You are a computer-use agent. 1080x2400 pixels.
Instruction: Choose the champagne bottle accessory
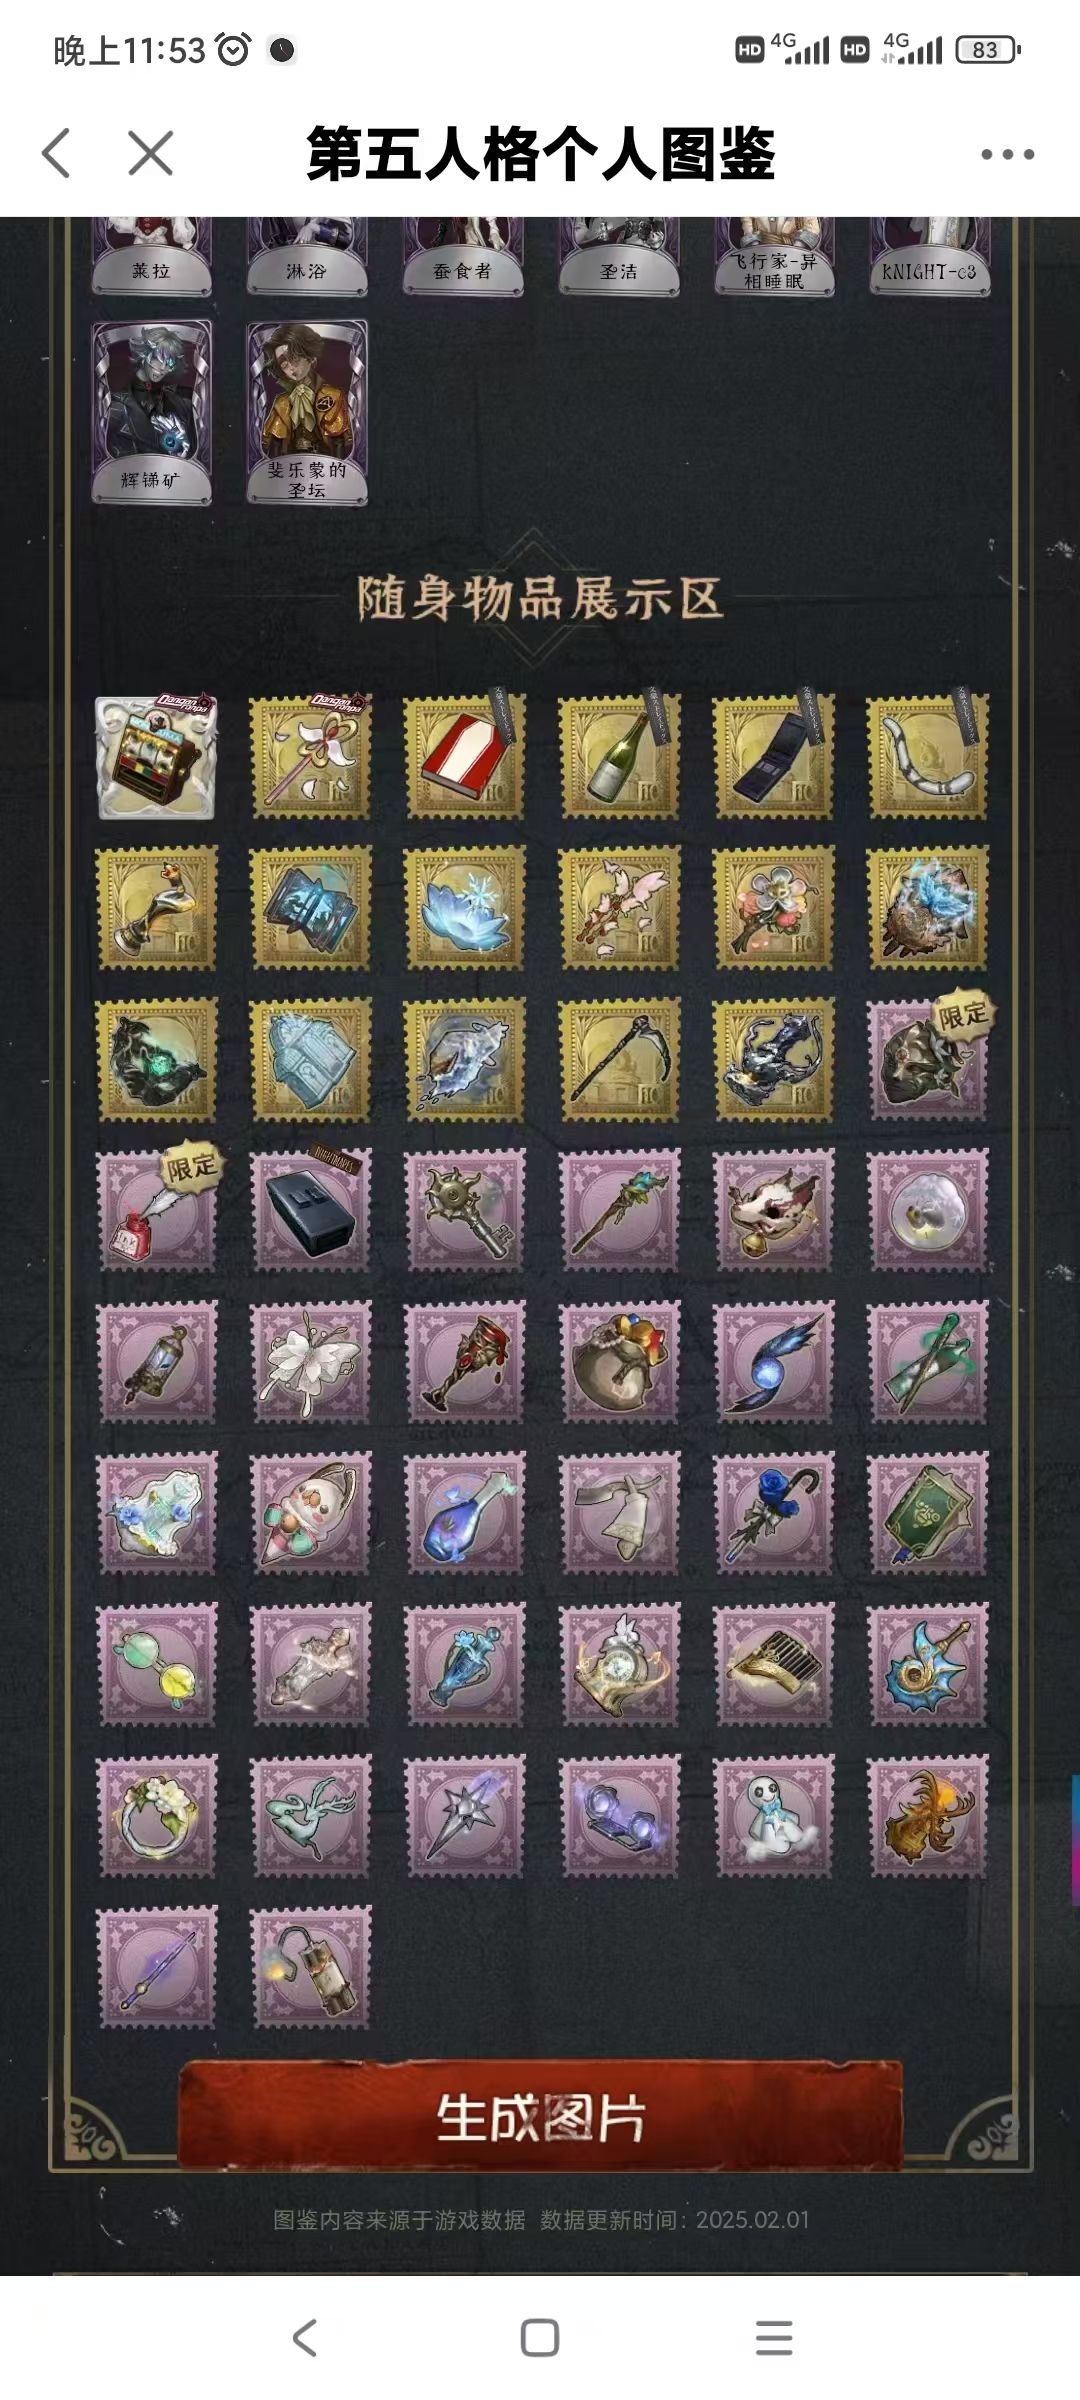pyautogui.click(x=619, y=757)
